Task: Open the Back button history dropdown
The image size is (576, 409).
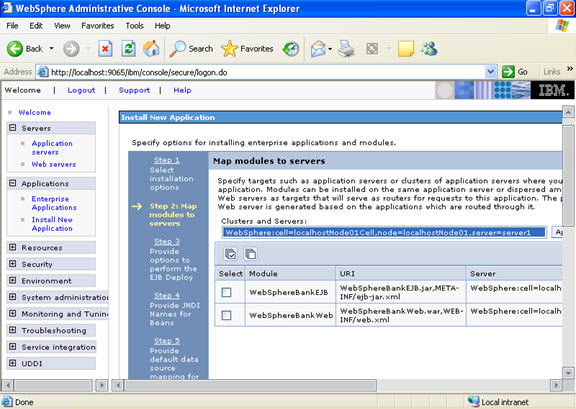Action: pyautogui.click(x=51, y=49)
